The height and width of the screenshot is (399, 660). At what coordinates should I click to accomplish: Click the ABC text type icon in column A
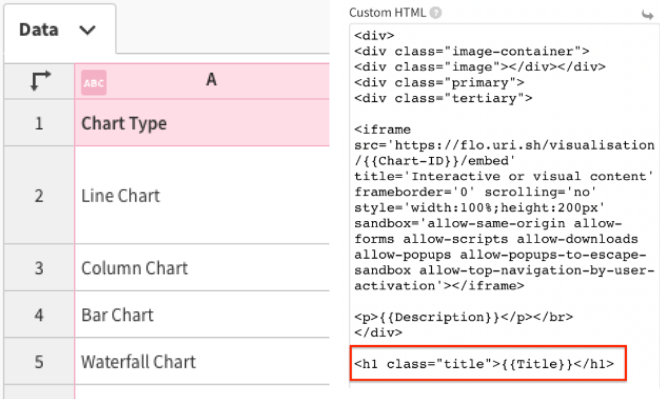(x=93, y=82)
